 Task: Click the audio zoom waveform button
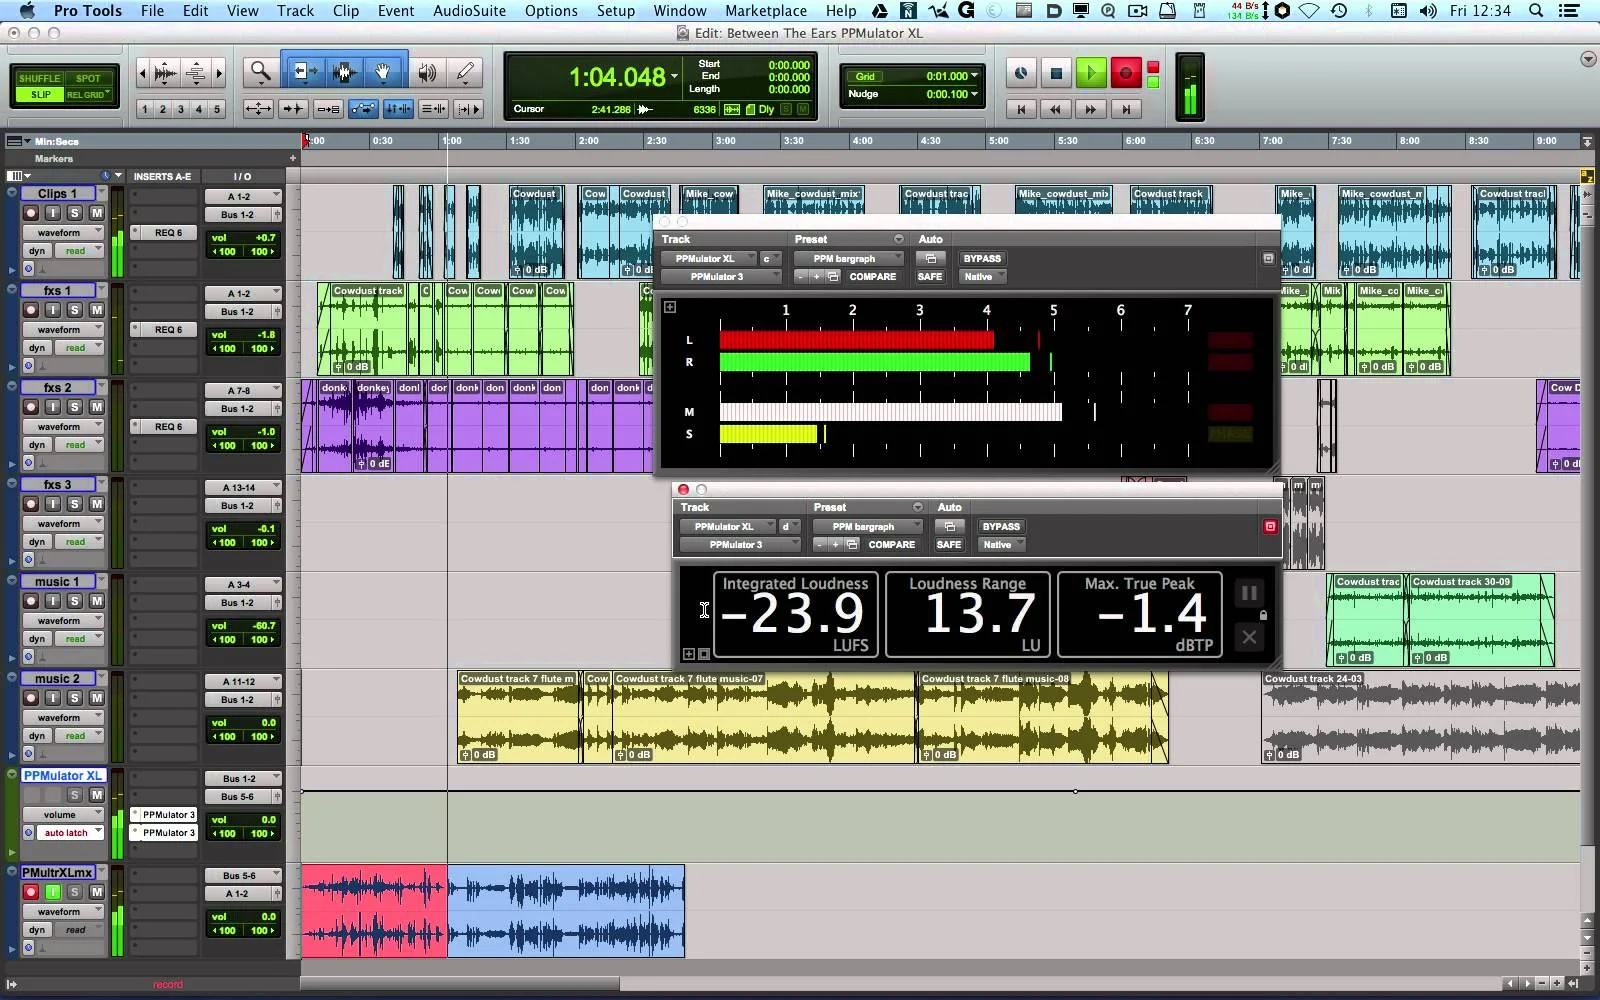[166, 73]
